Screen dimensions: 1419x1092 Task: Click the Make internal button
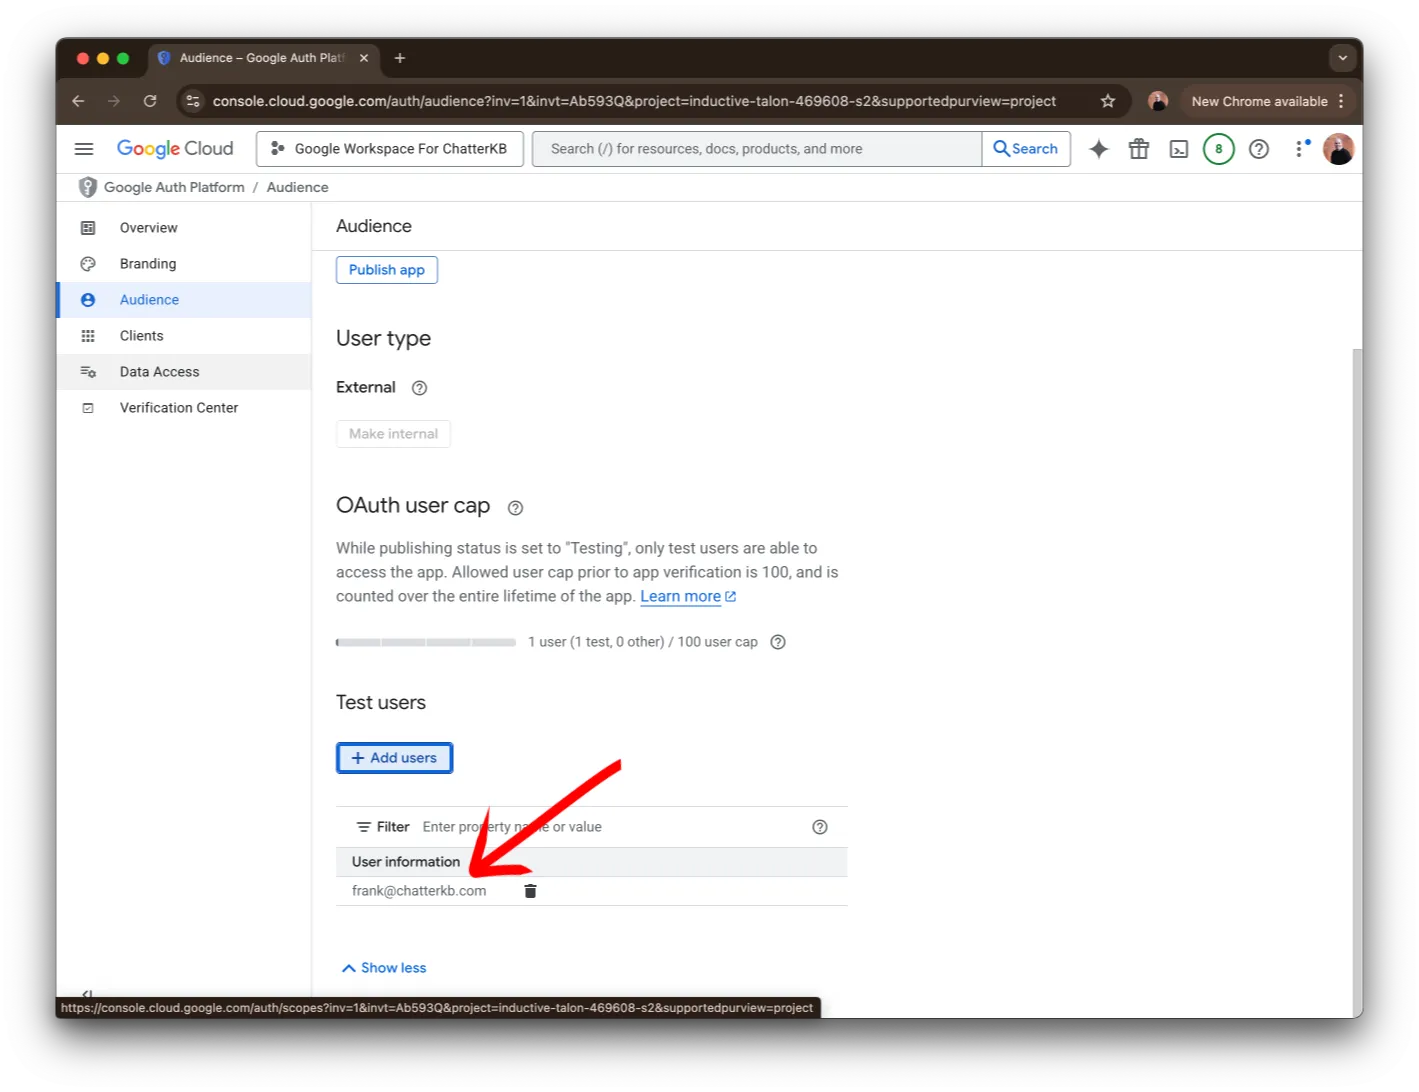tap(393, 434)
